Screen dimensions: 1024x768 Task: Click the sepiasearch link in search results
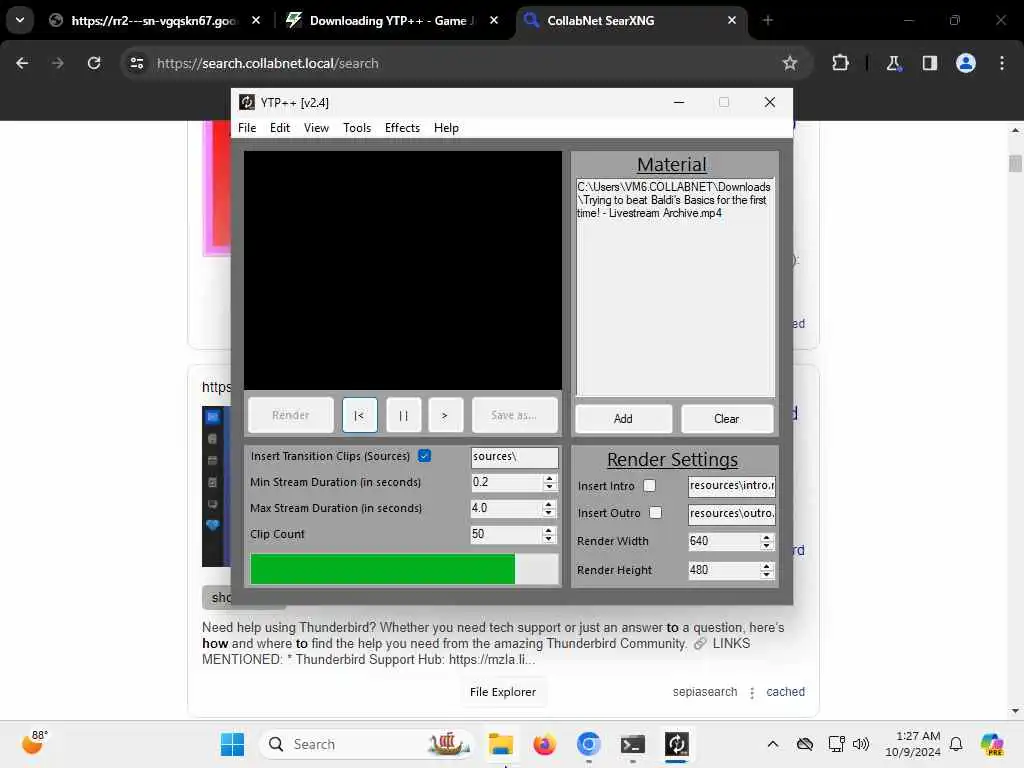coord(705,692)
